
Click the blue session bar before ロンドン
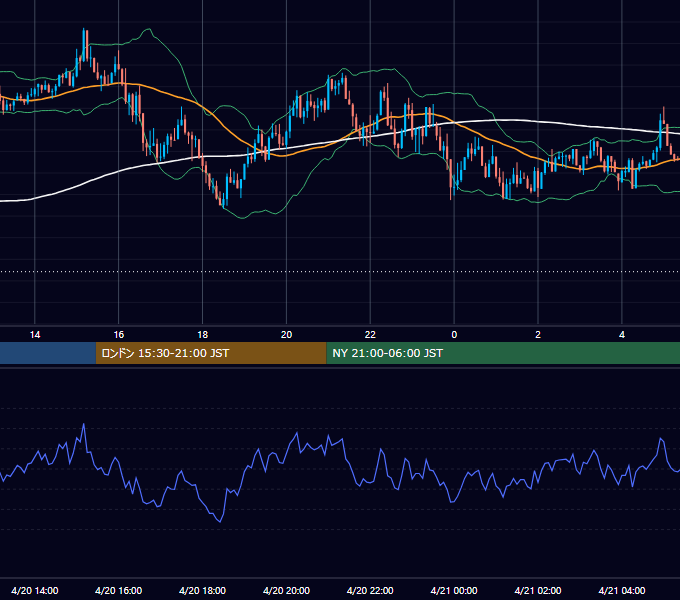coord(48,353)
